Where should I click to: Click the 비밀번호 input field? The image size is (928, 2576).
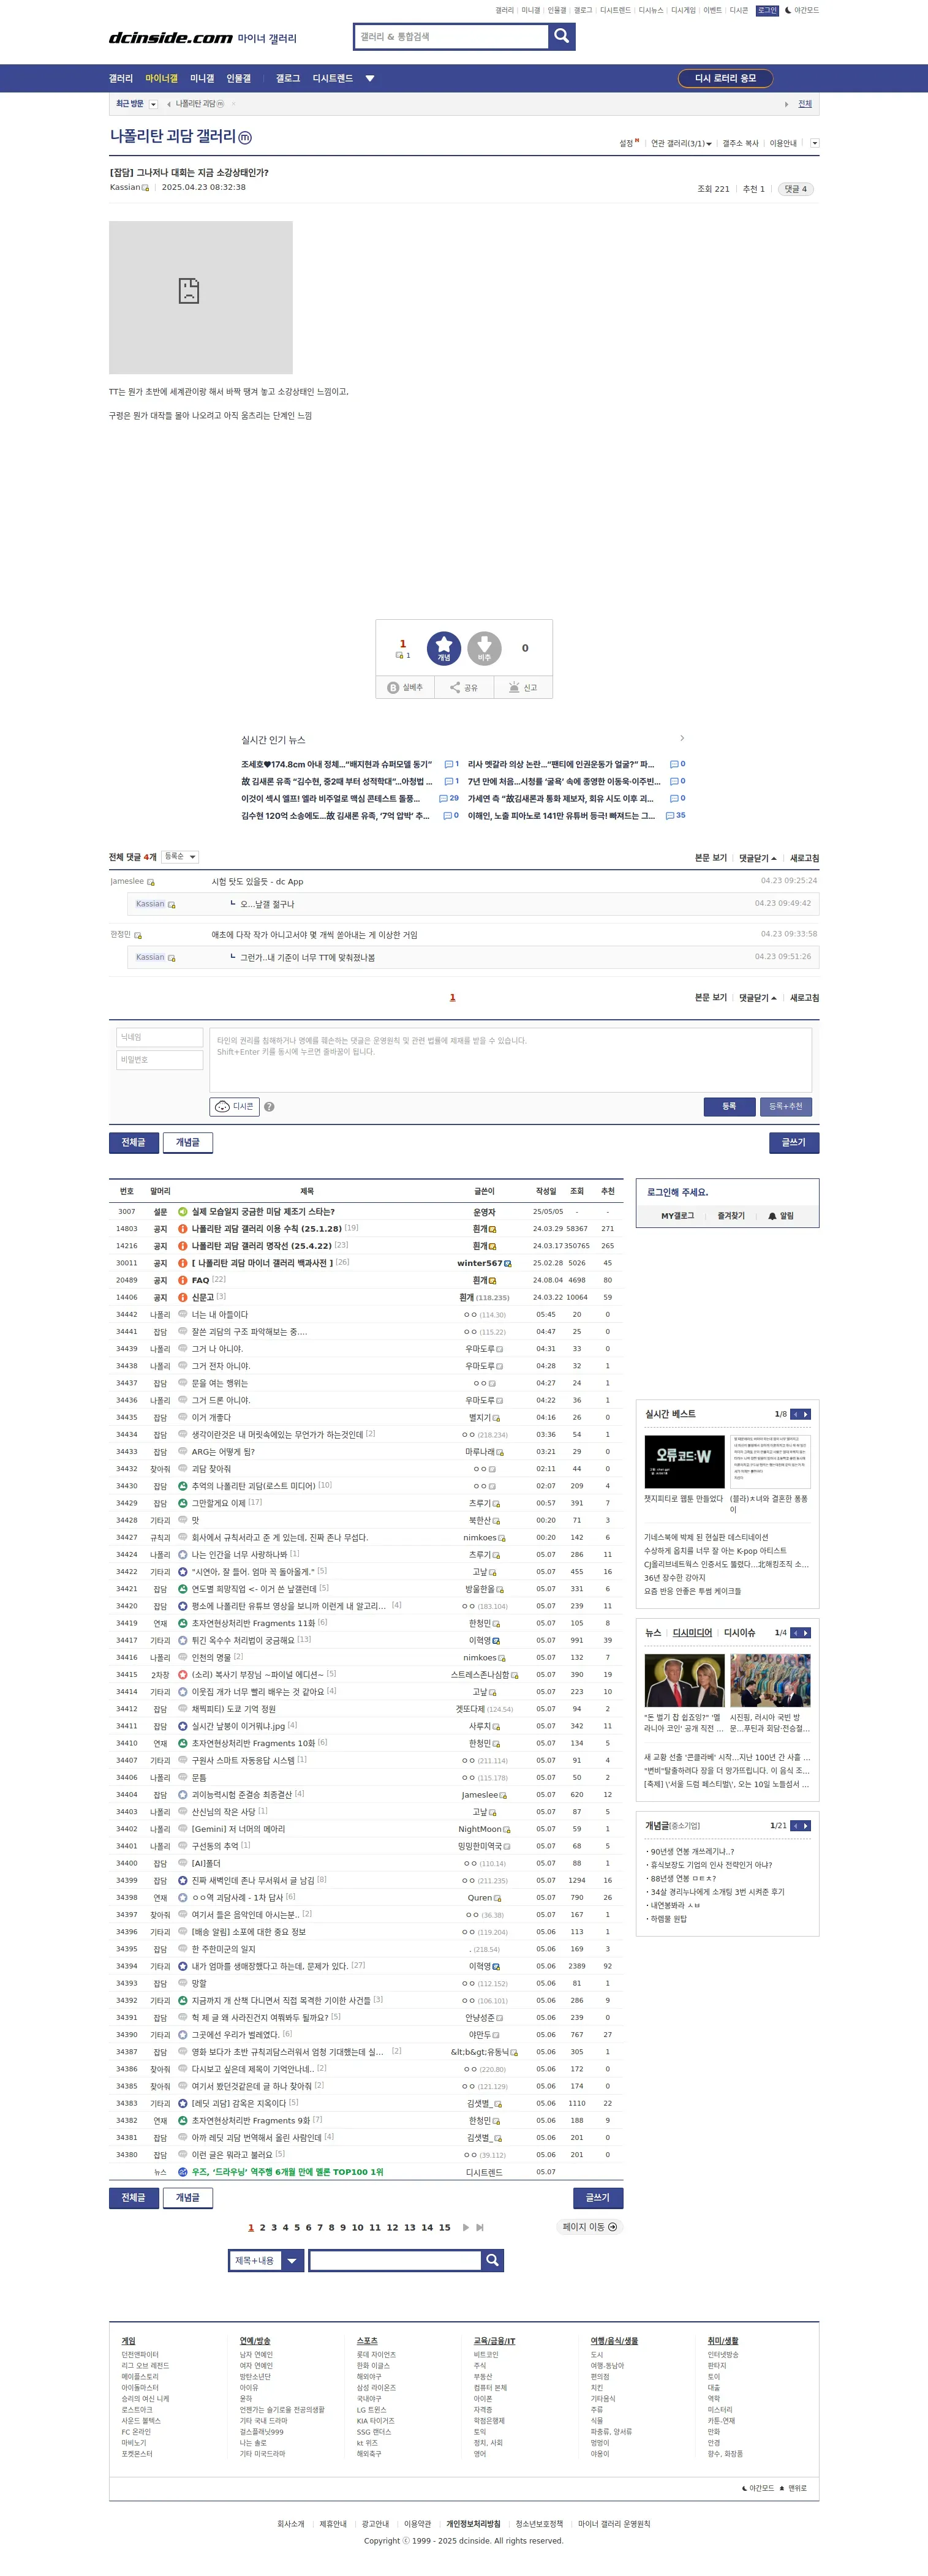(x=160, y=1060)
